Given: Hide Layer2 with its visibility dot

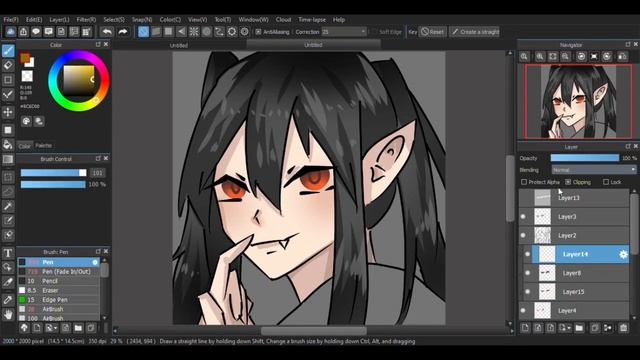Looking at the screenshot, I should coord(523,236).
